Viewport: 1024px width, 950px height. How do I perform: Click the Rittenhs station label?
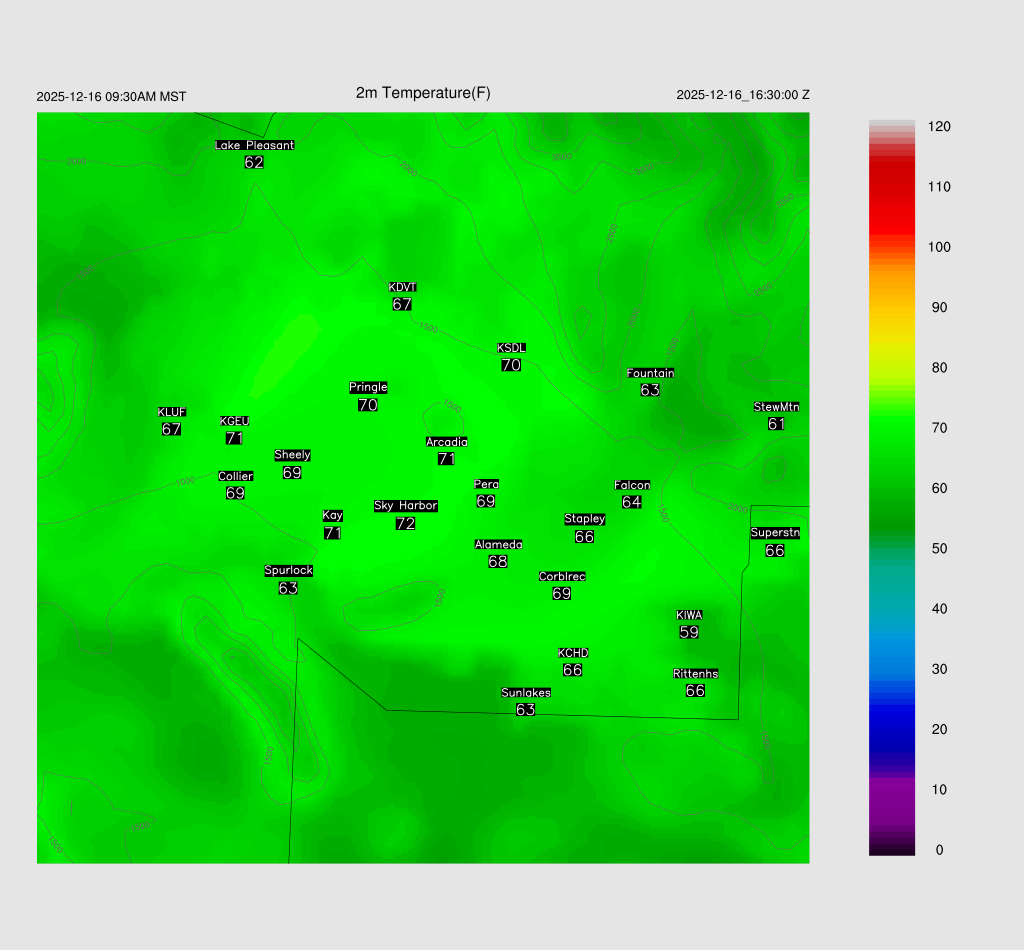click(x=695, y=674)
